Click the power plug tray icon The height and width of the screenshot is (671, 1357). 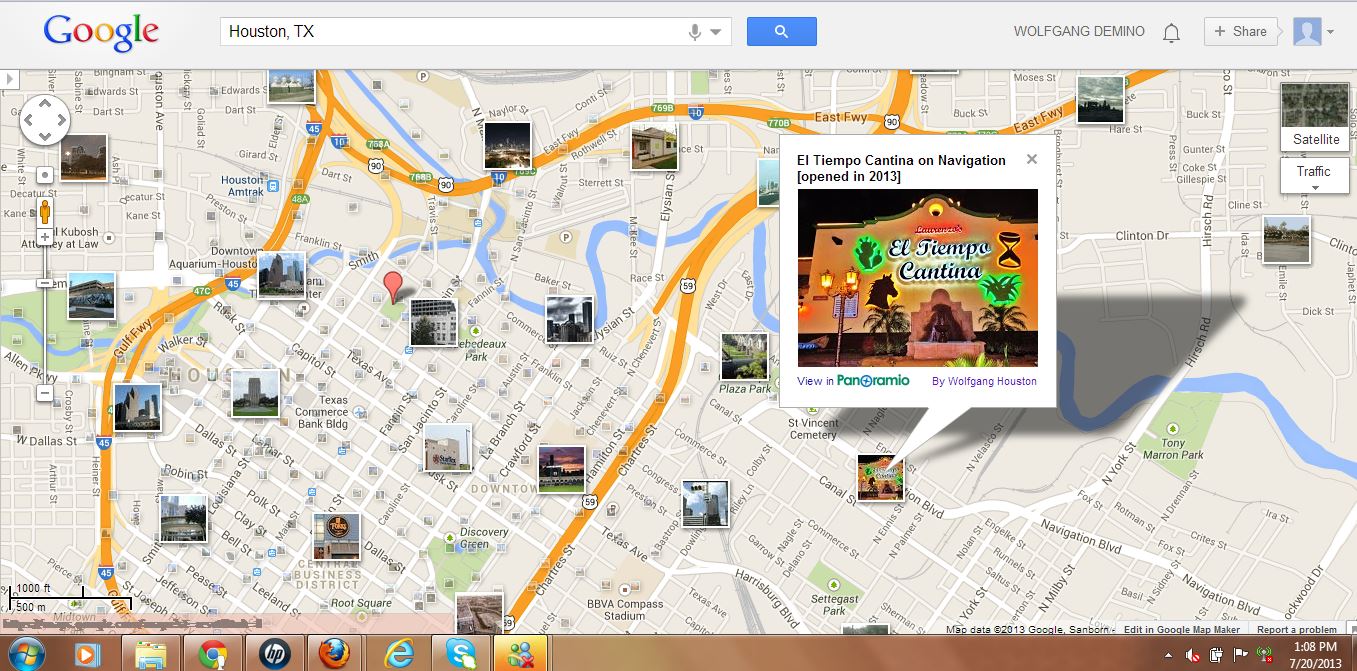coord(1215,654)
